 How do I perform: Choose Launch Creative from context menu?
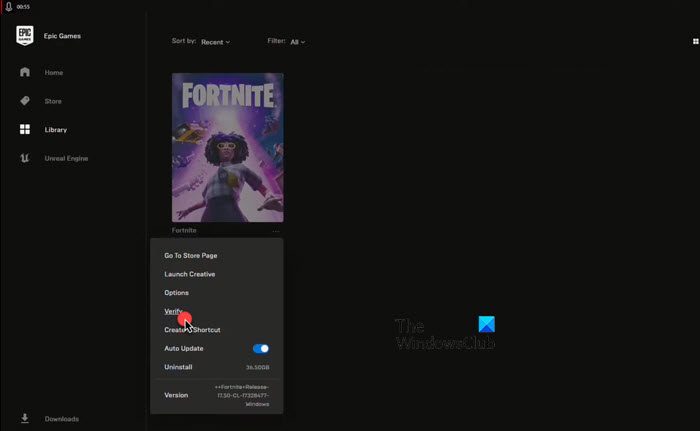[190, 274]
